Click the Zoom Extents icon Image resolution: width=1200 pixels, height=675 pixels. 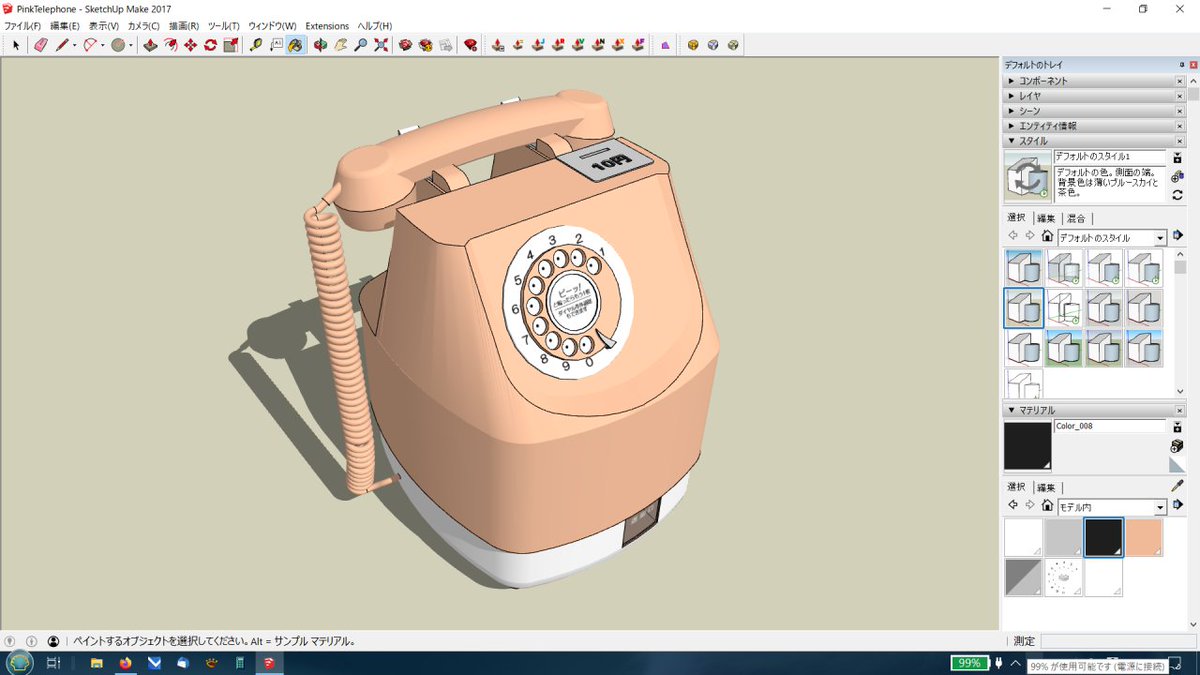381,44
